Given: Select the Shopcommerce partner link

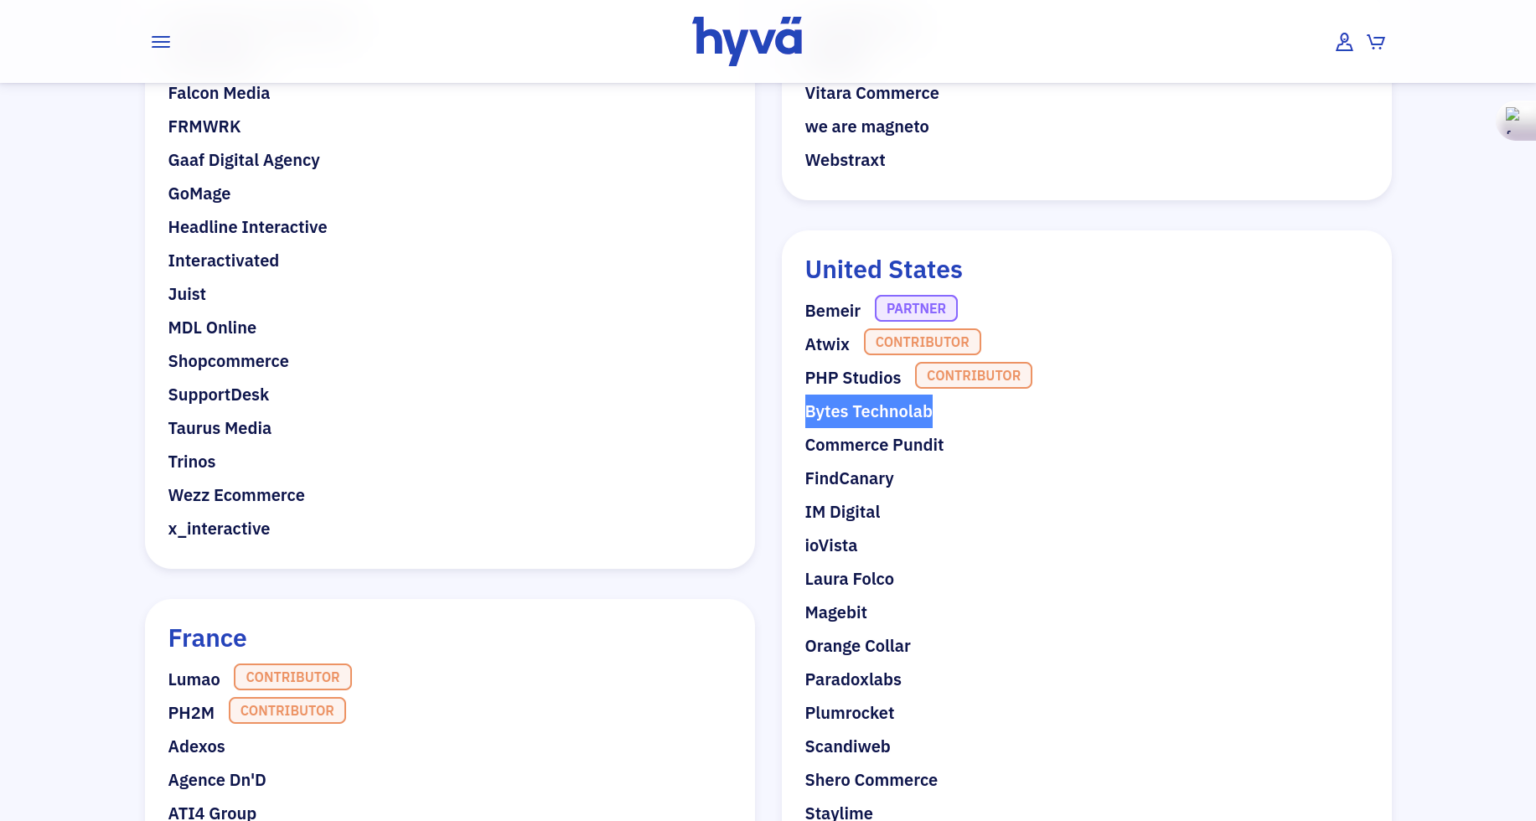Looking at the screenshot, I should (x=228, y=361).
